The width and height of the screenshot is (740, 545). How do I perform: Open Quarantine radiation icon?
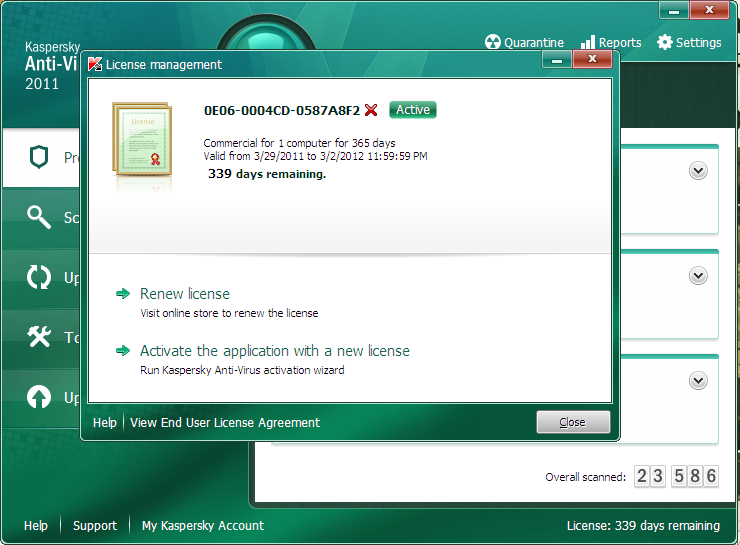(492, 42)
